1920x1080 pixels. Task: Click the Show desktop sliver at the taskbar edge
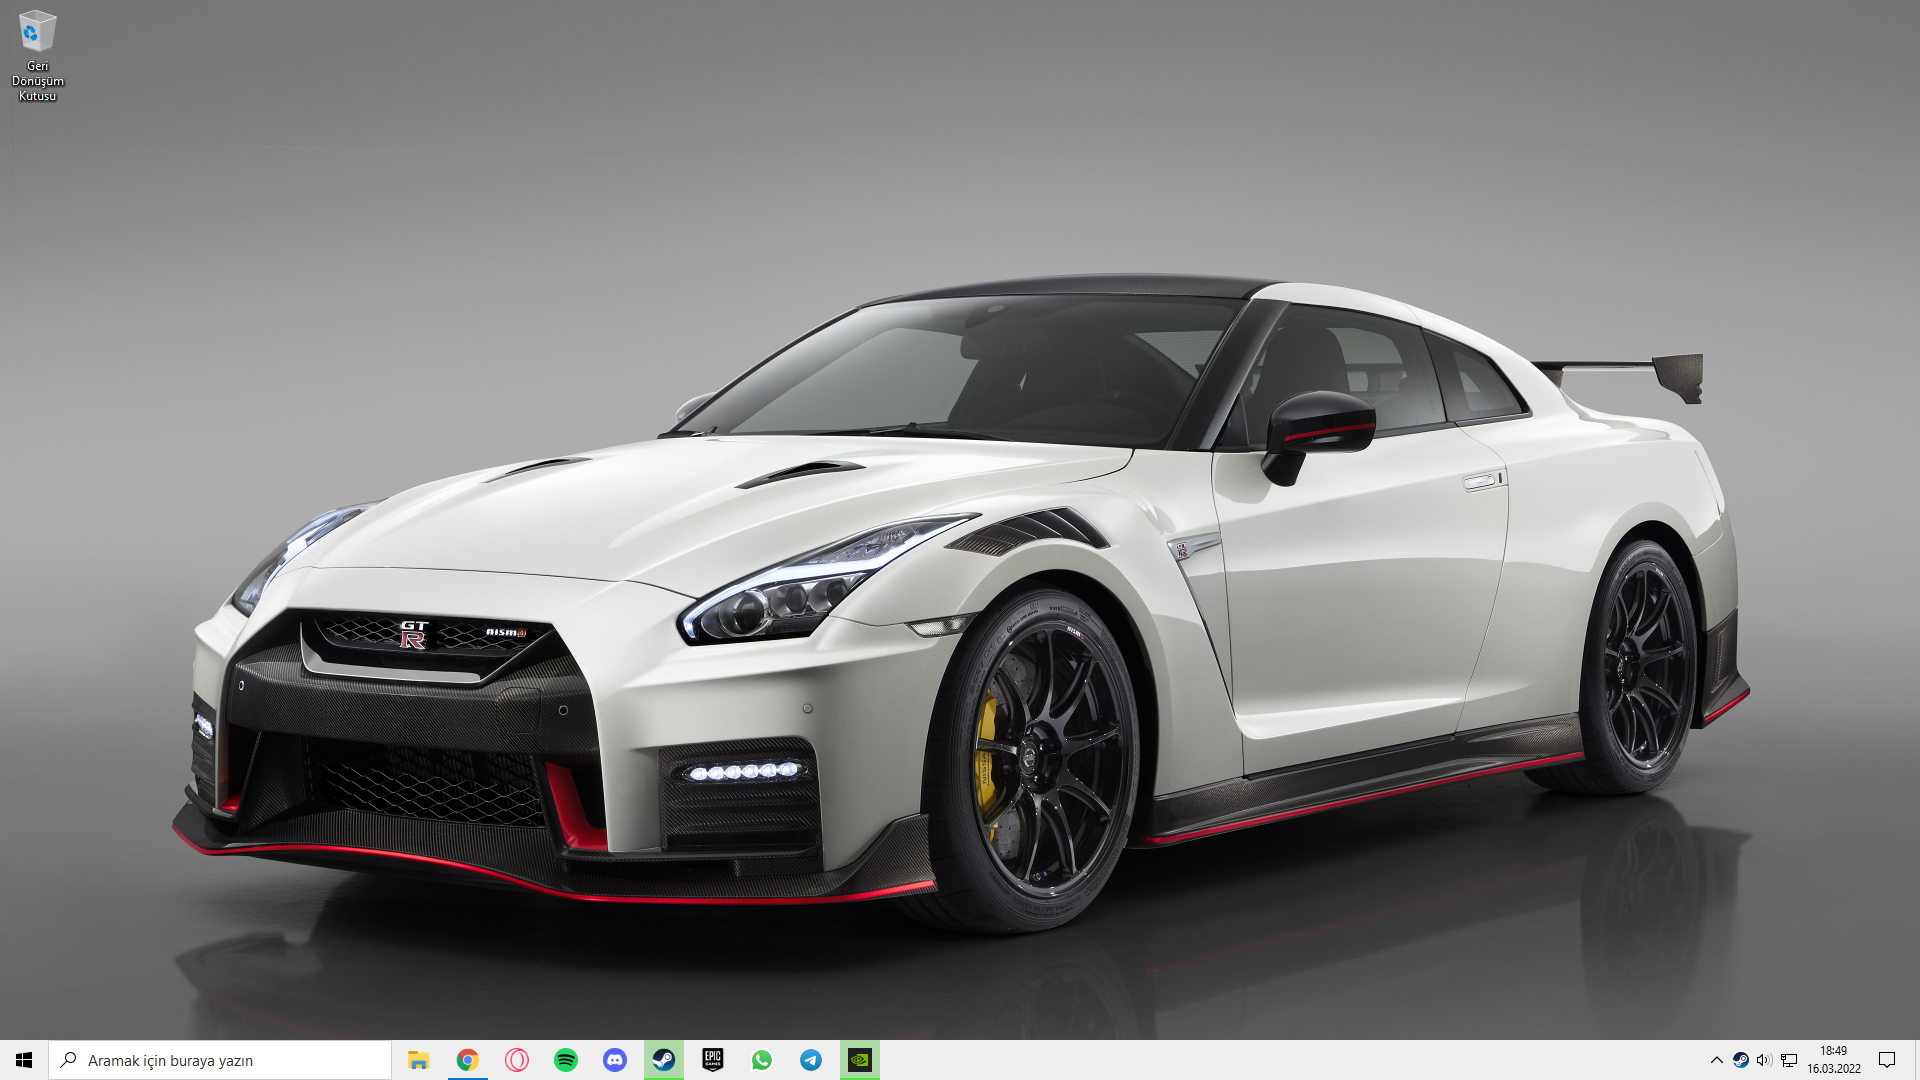pos(1917,1060)
